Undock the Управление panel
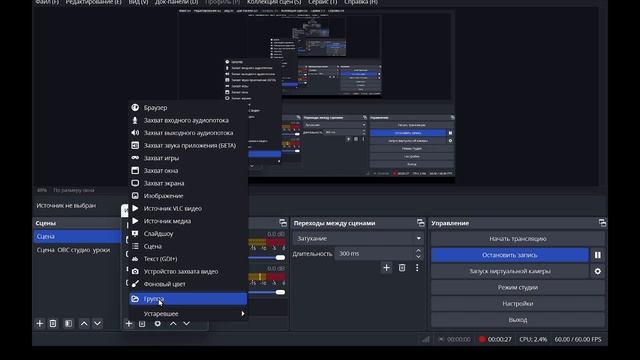This screenshot has height=360, width=640. point(602,223)
